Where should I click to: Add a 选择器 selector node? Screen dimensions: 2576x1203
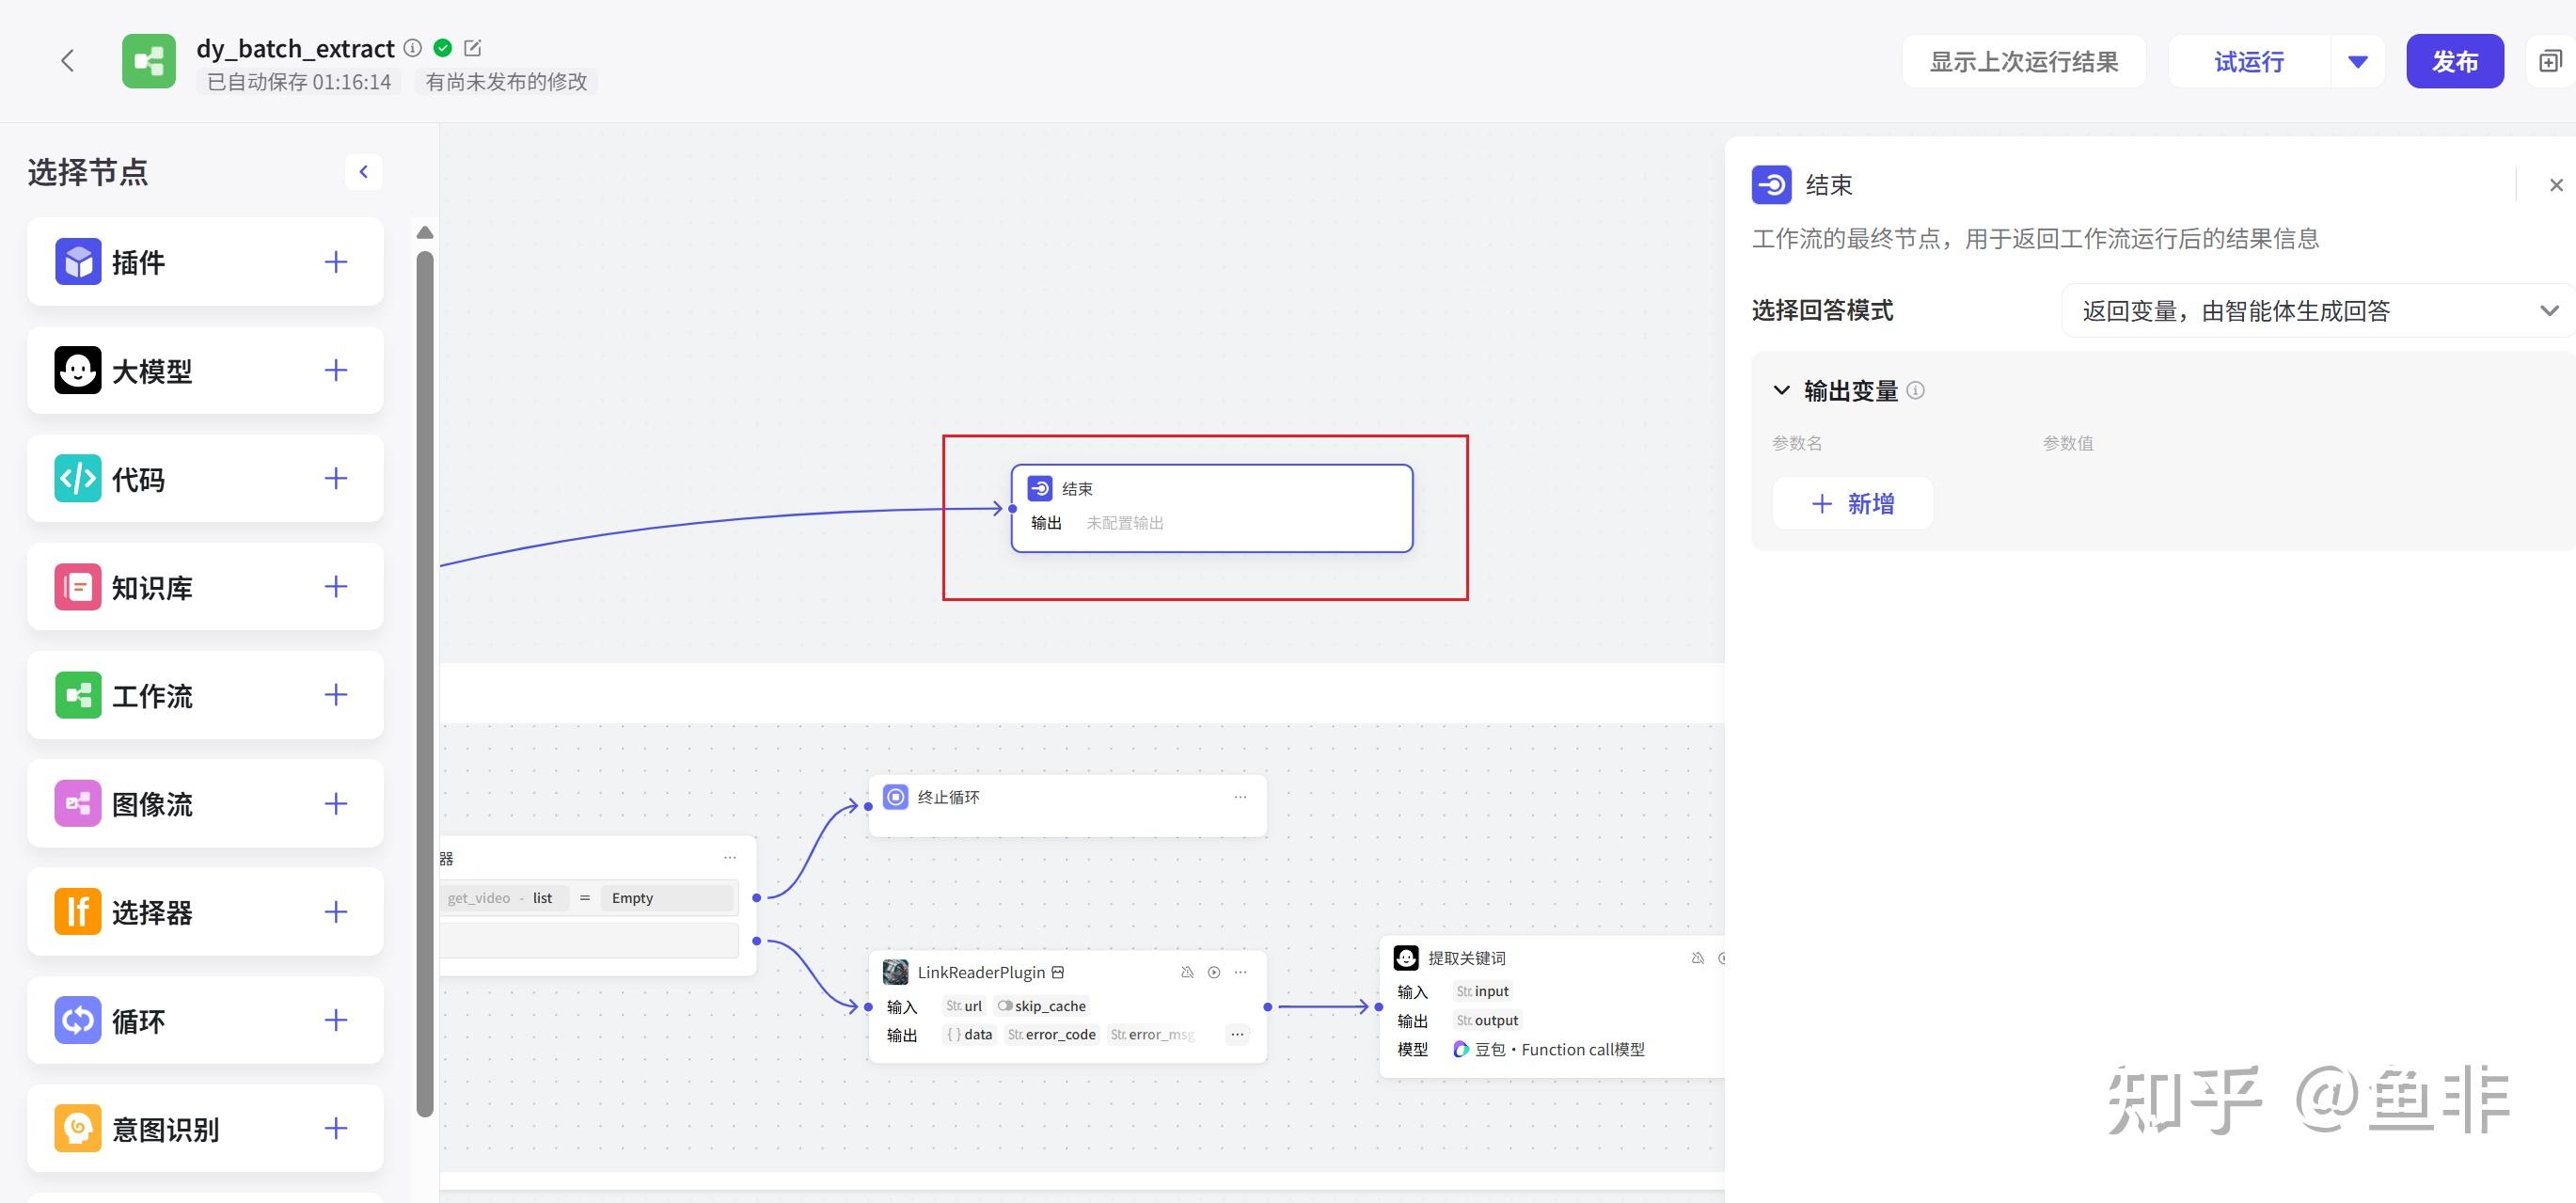pyautogui.click(x=335, y=911)
